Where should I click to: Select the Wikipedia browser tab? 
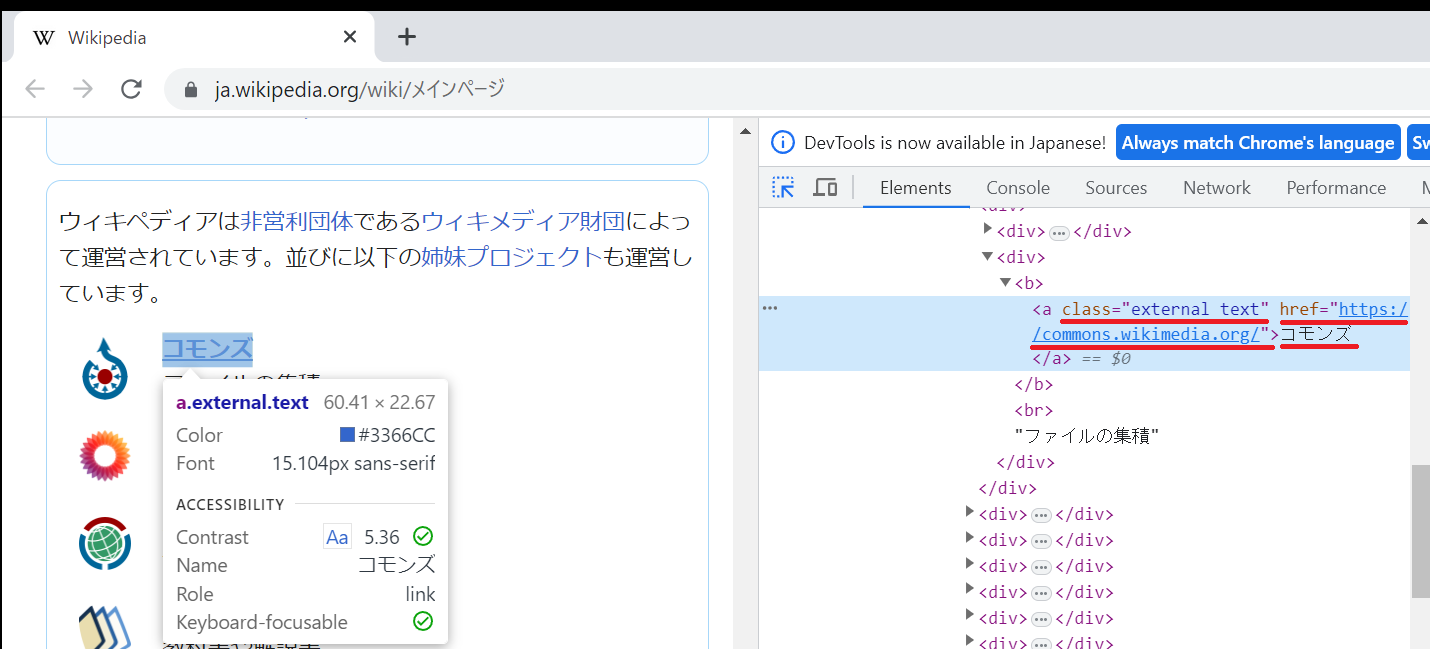coord(194,38)
